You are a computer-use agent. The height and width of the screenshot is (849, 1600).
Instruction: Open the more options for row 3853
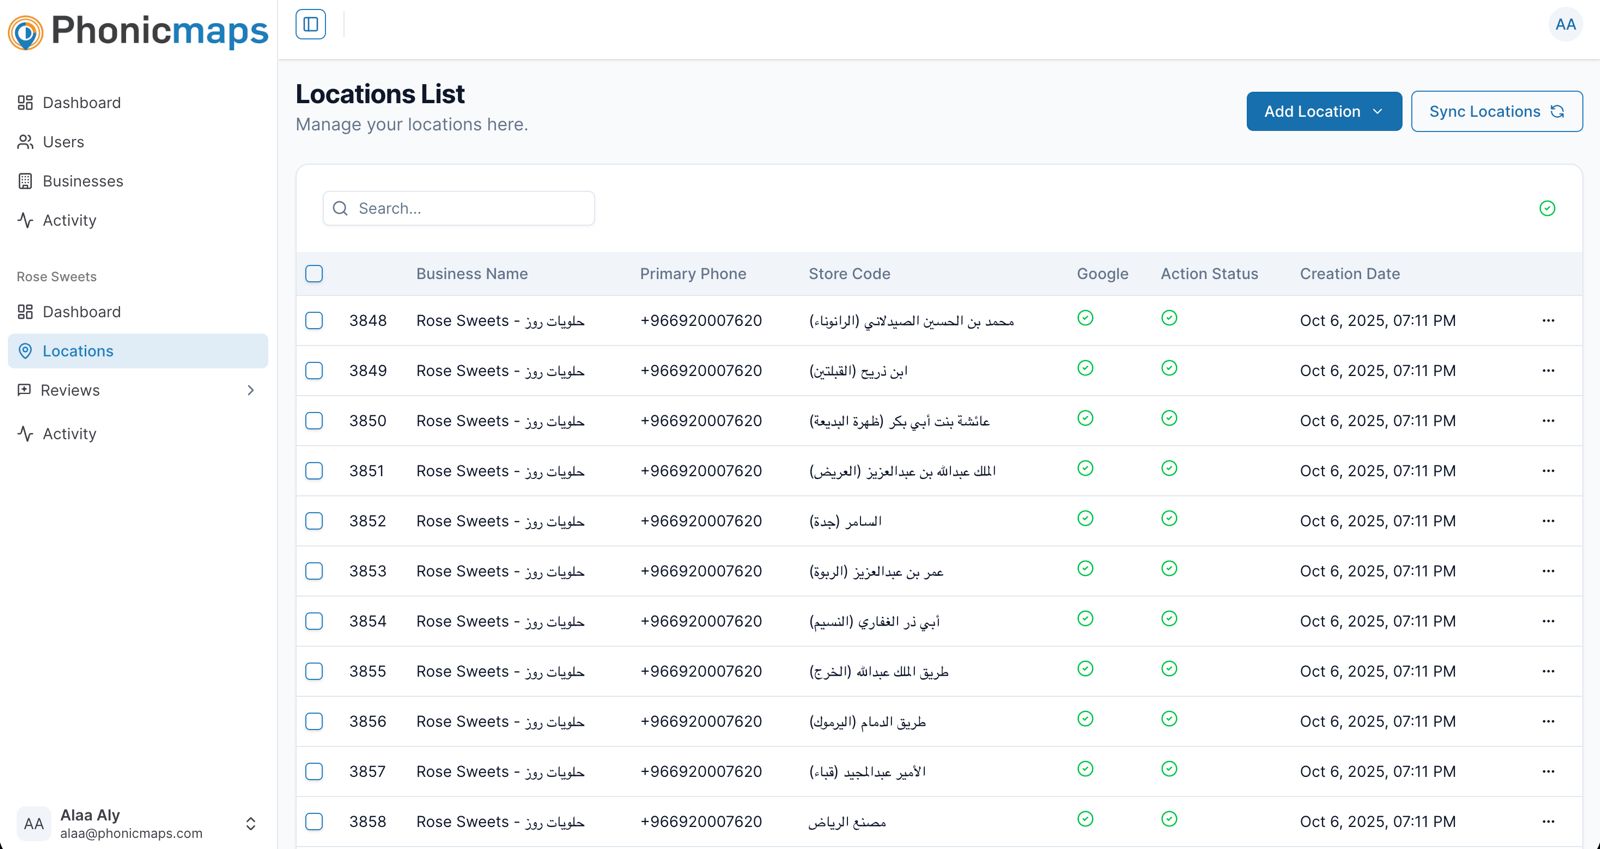(1548, 571)
